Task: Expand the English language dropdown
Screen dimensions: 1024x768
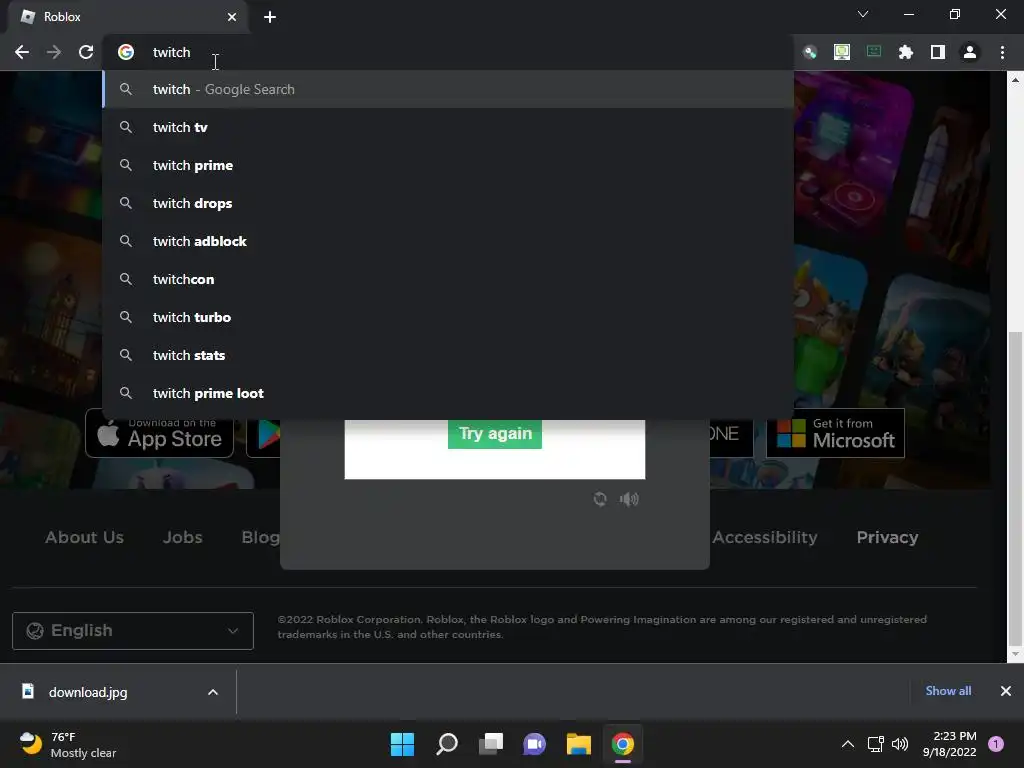Action: 133,631
